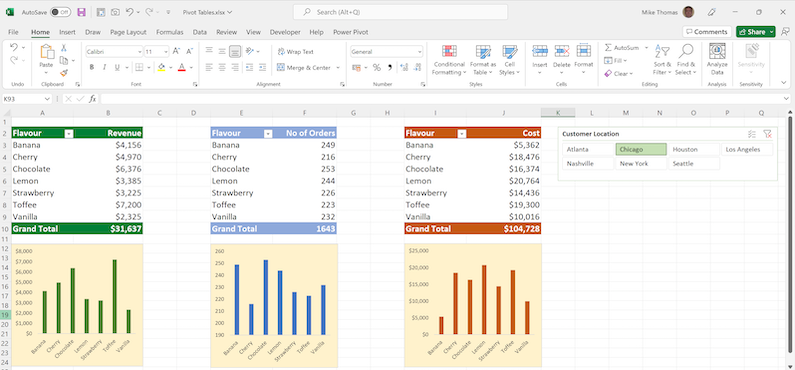This screenshot has width=795, height=370.
Task: Open Format as Table gallery
Action: [x=483, y=60]
